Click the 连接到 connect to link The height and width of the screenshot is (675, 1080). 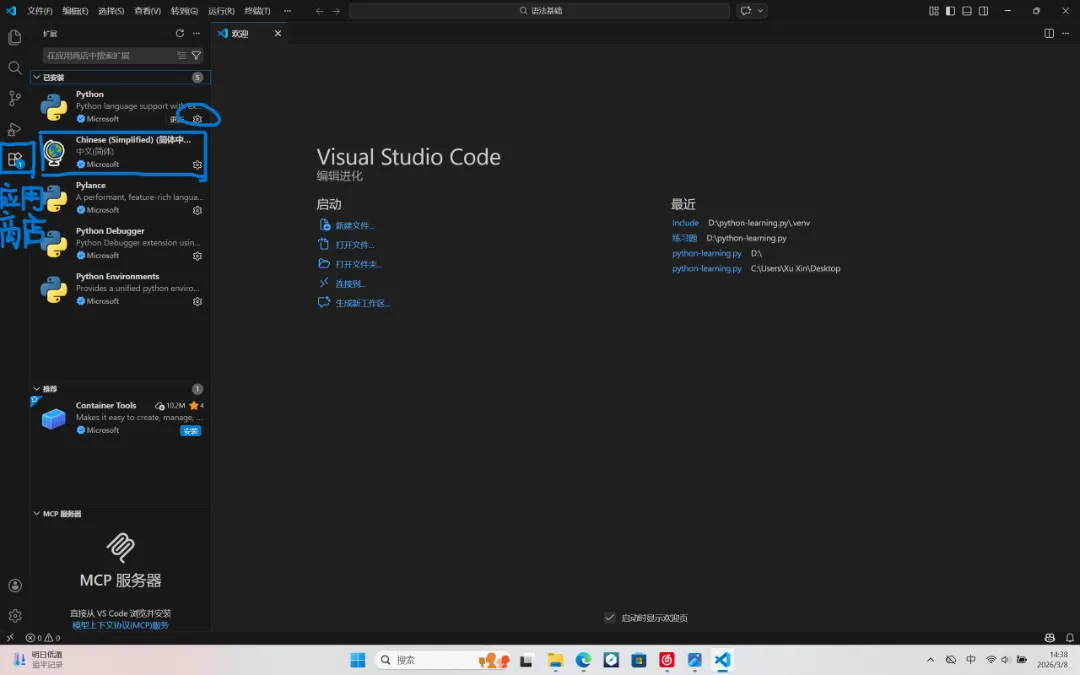pyautogui.click(x=350, y=283)
